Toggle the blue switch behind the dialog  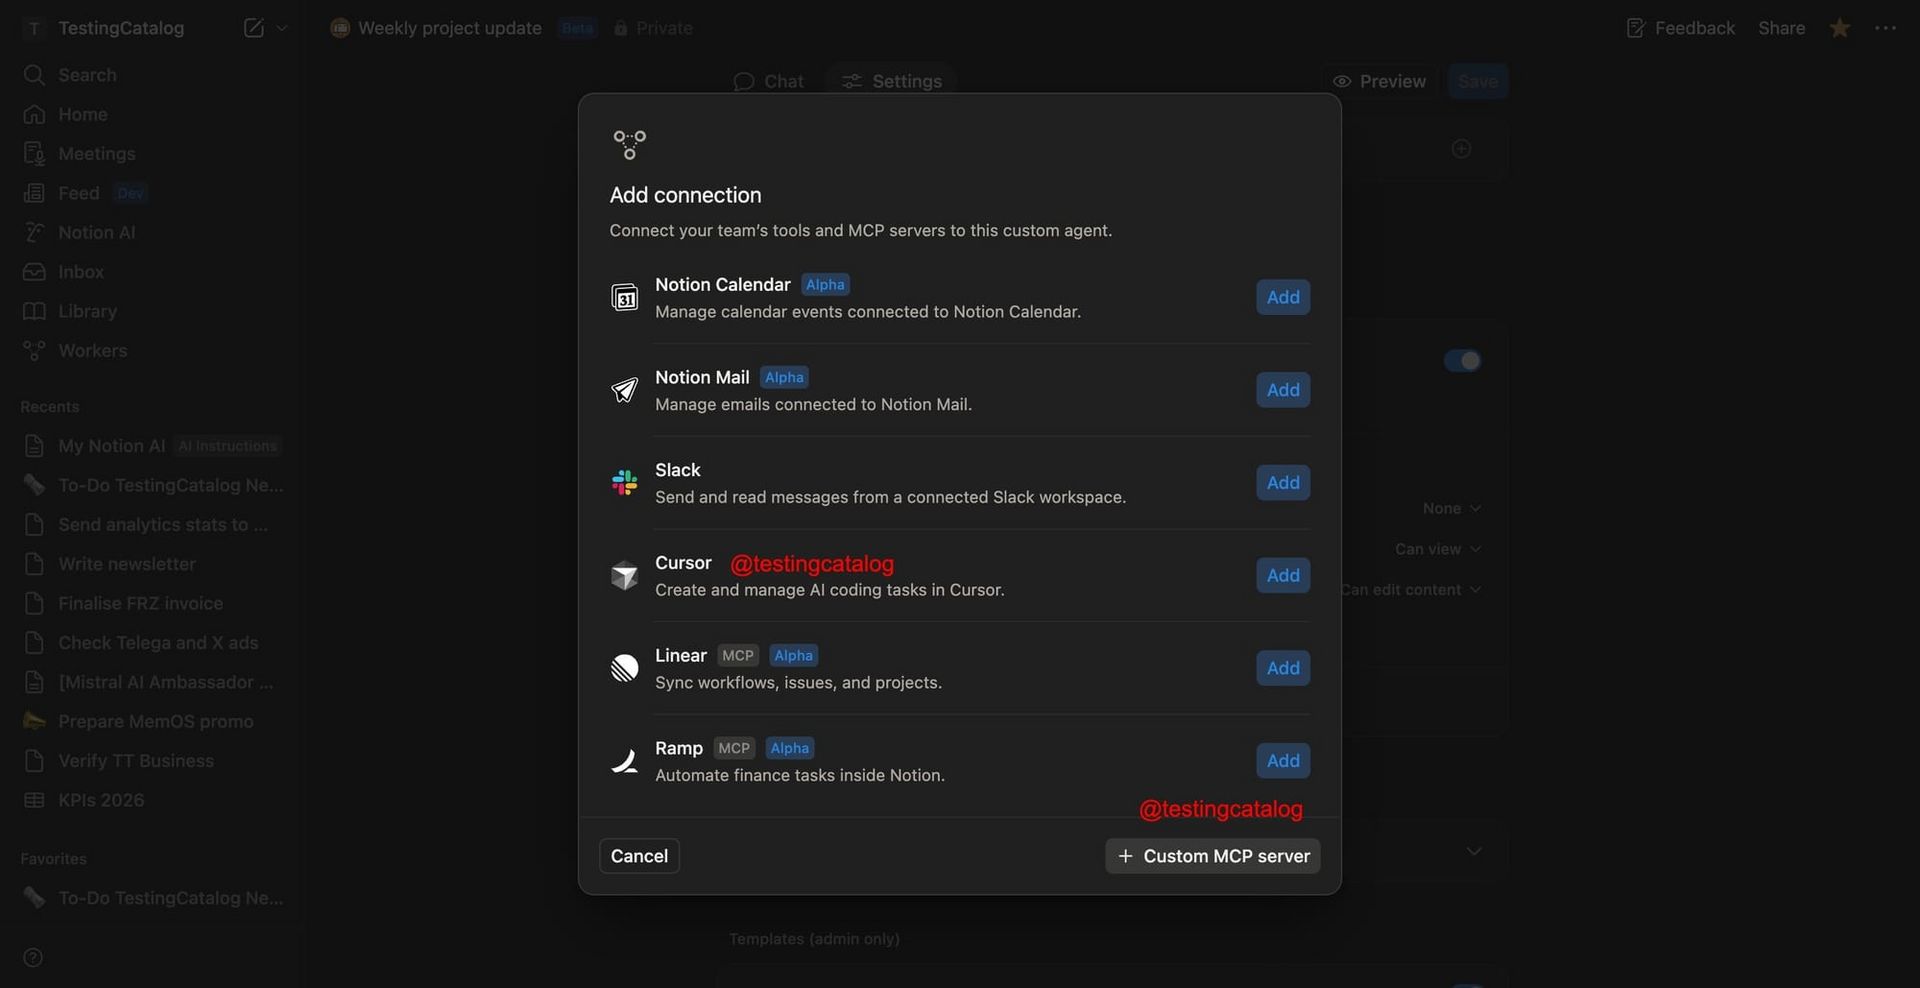tap(1462, 360)
